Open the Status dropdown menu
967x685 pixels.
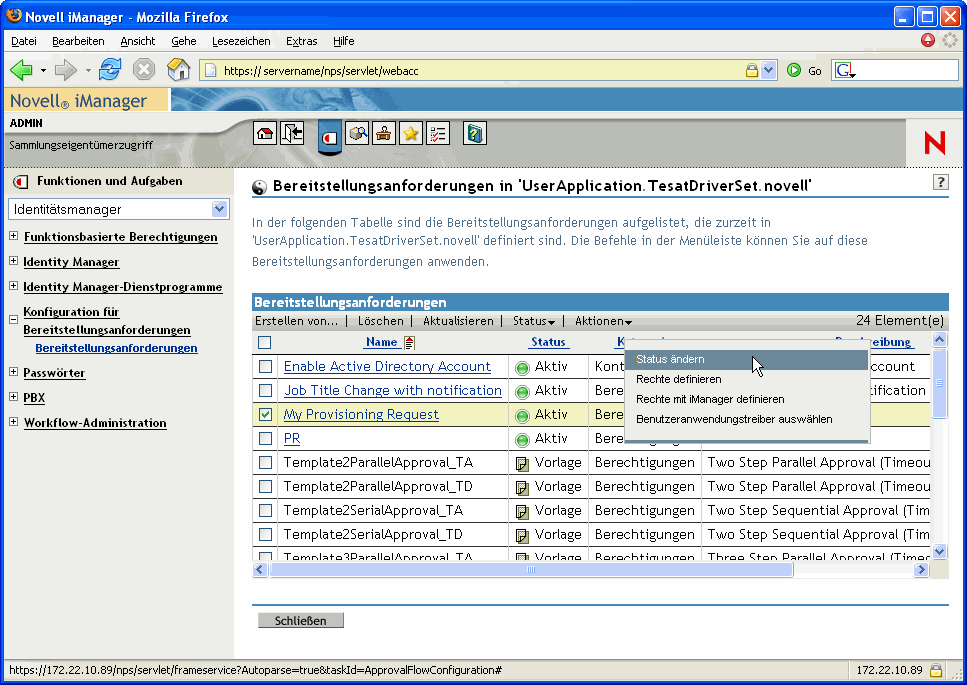click(x=533, y=321)
